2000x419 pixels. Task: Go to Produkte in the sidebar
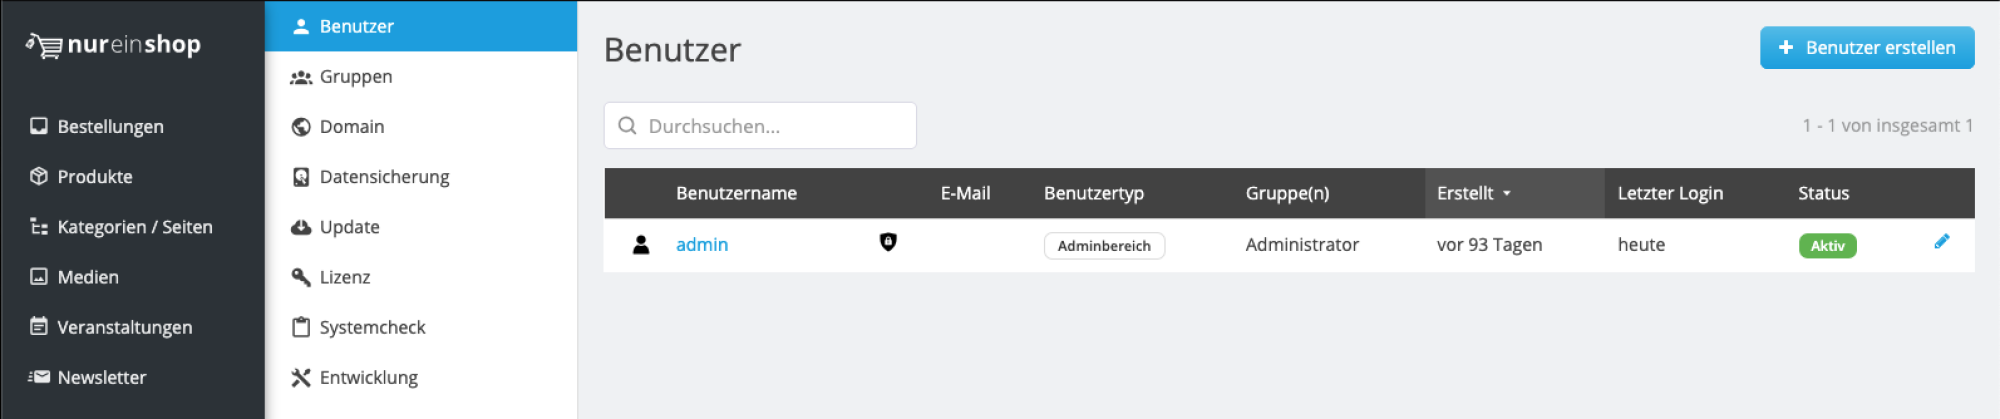point(94,177)
